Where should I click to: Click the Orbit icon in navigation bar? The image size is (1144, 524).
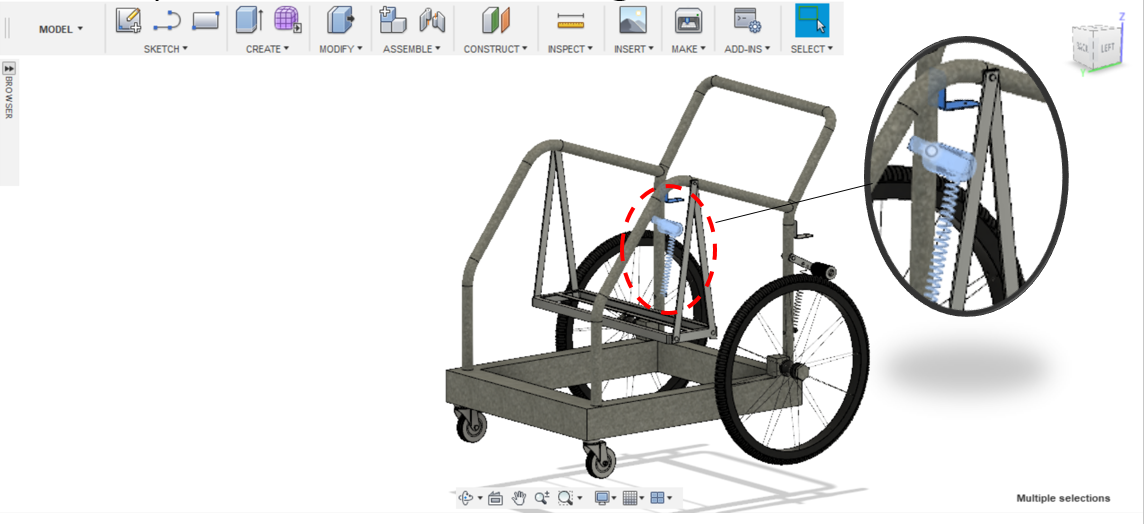(x=467, y=498)
